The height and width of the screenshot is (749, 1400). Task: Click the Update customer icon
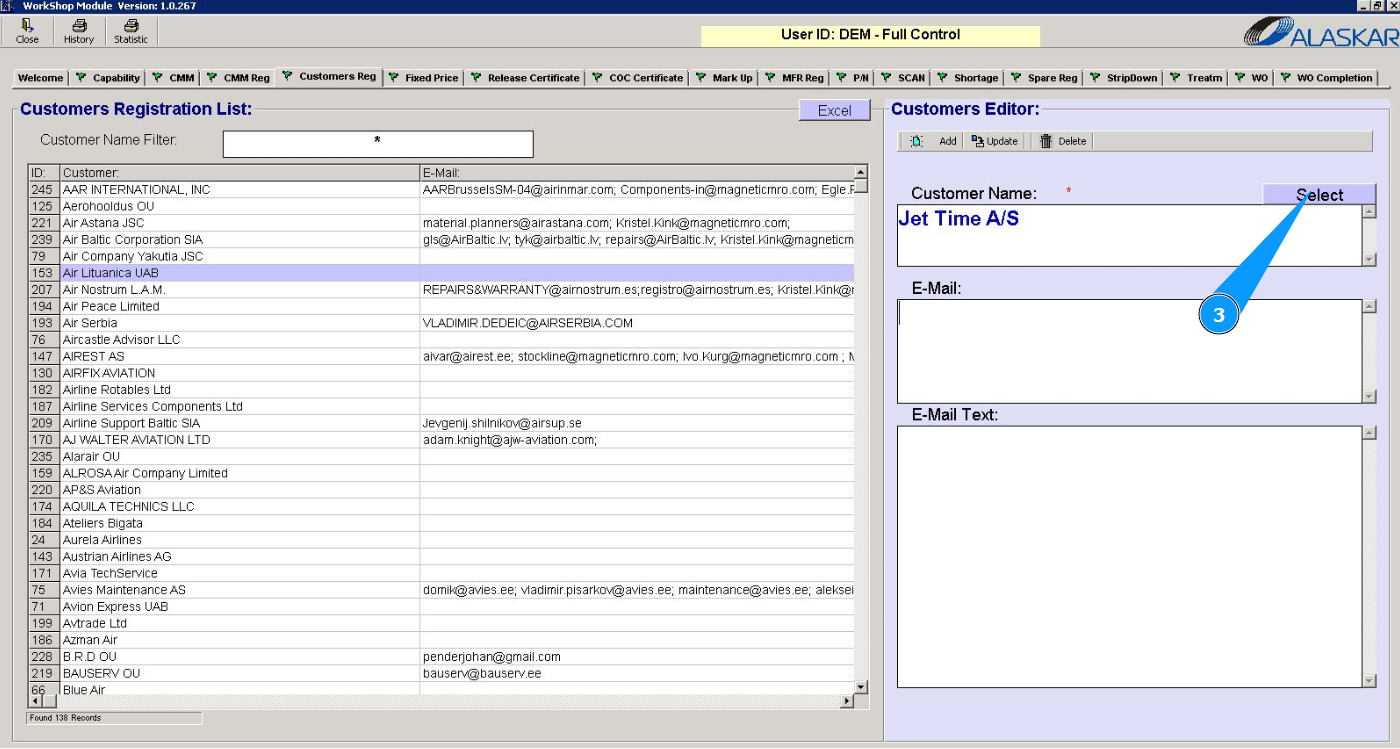point(977,142)
